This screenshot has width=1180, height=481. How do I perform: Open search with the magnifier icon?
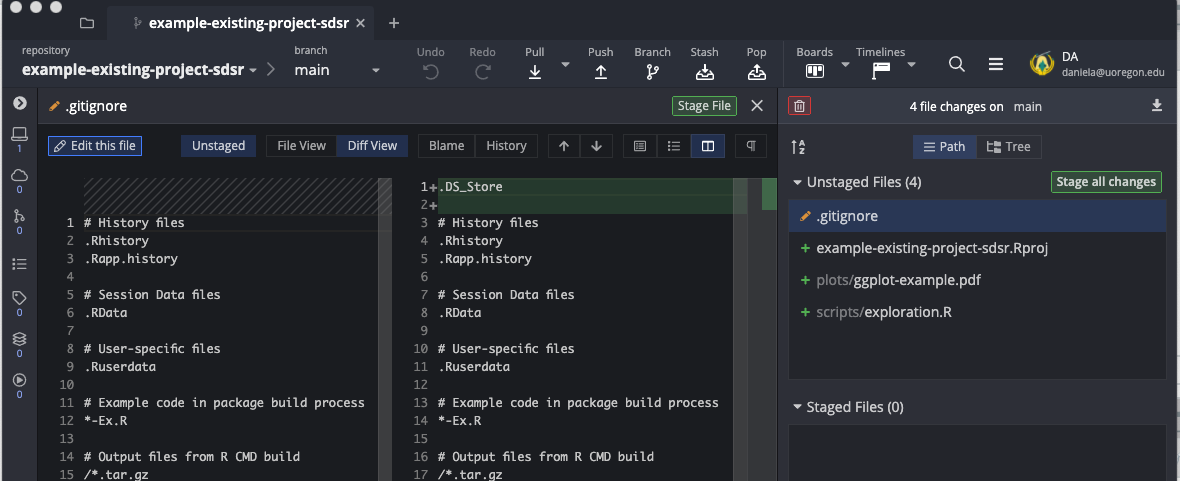[956, 65]
